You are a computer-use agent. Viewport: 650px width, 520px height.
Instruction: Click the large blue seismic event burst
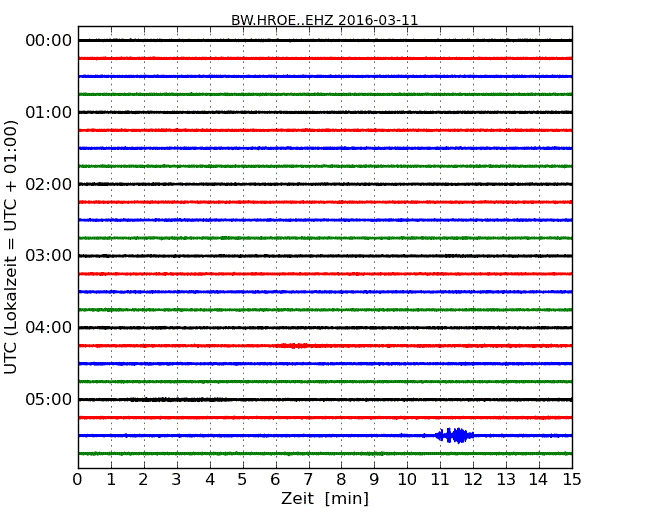(x=454, y=435)
